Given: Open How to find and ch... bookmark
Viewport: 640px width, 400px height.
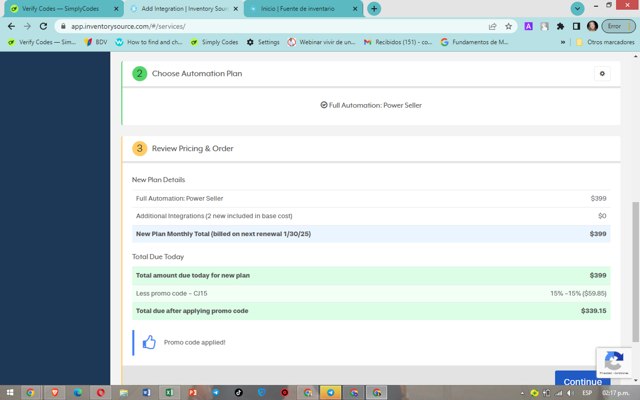Looking at the screenshot, I should pos(149,42).
